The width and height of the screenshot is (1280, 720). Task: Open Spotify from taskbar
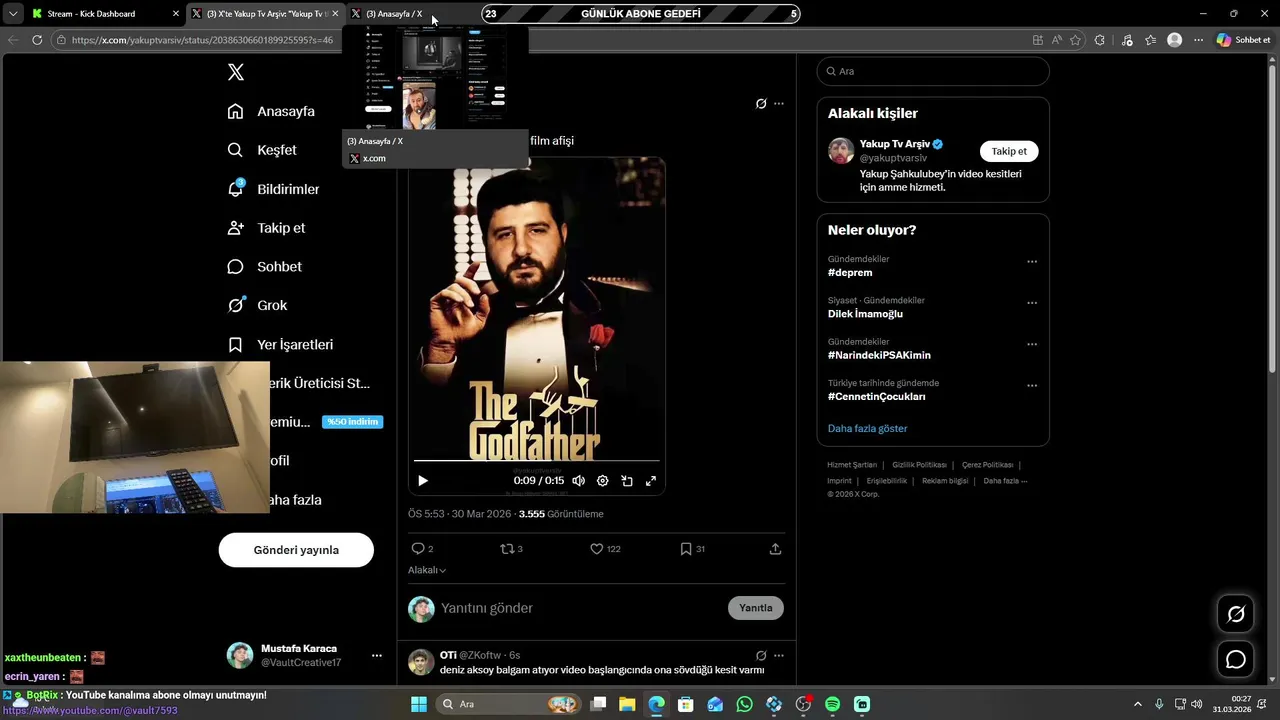pos(832,704)
